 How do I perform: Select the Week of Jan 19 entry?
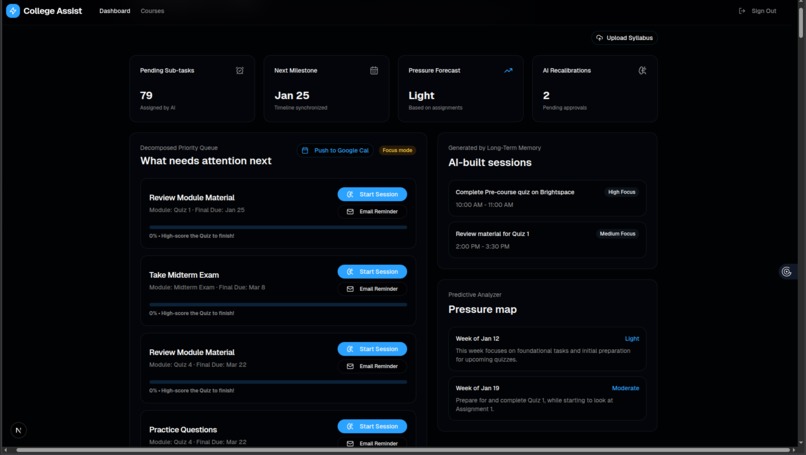click(547, 399)
